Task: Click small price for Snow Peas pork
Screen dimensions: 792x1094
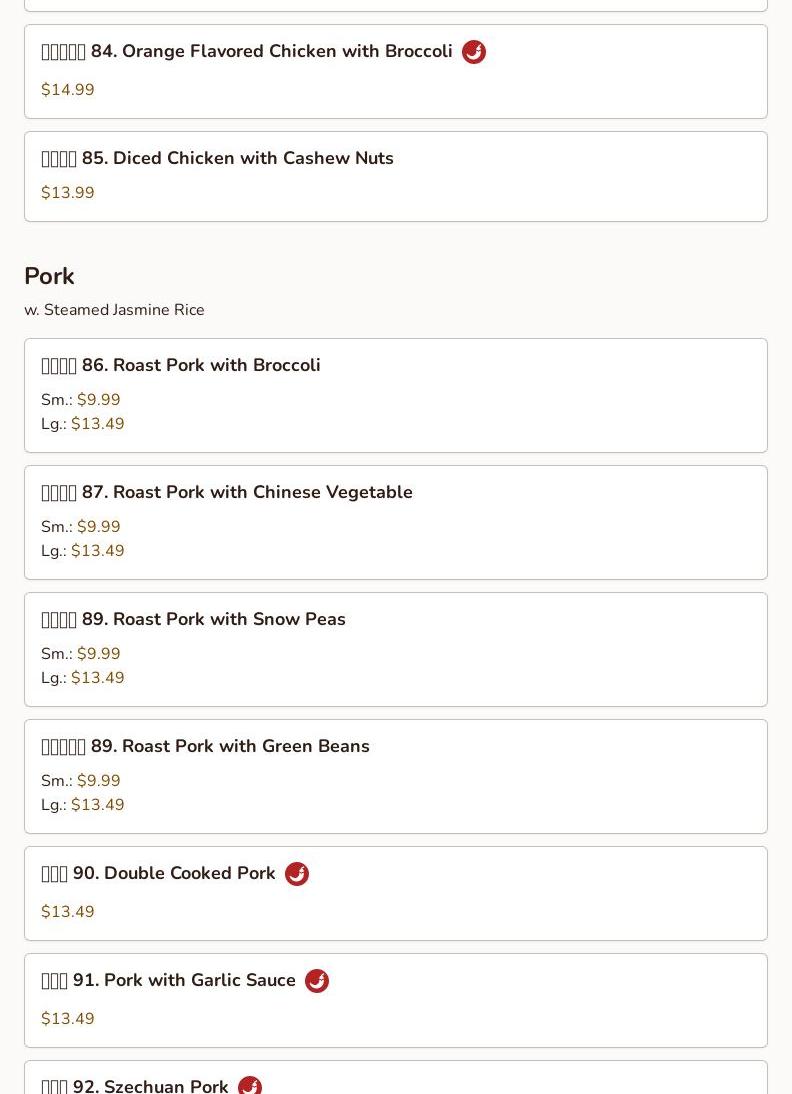Action: click(98, 654)
